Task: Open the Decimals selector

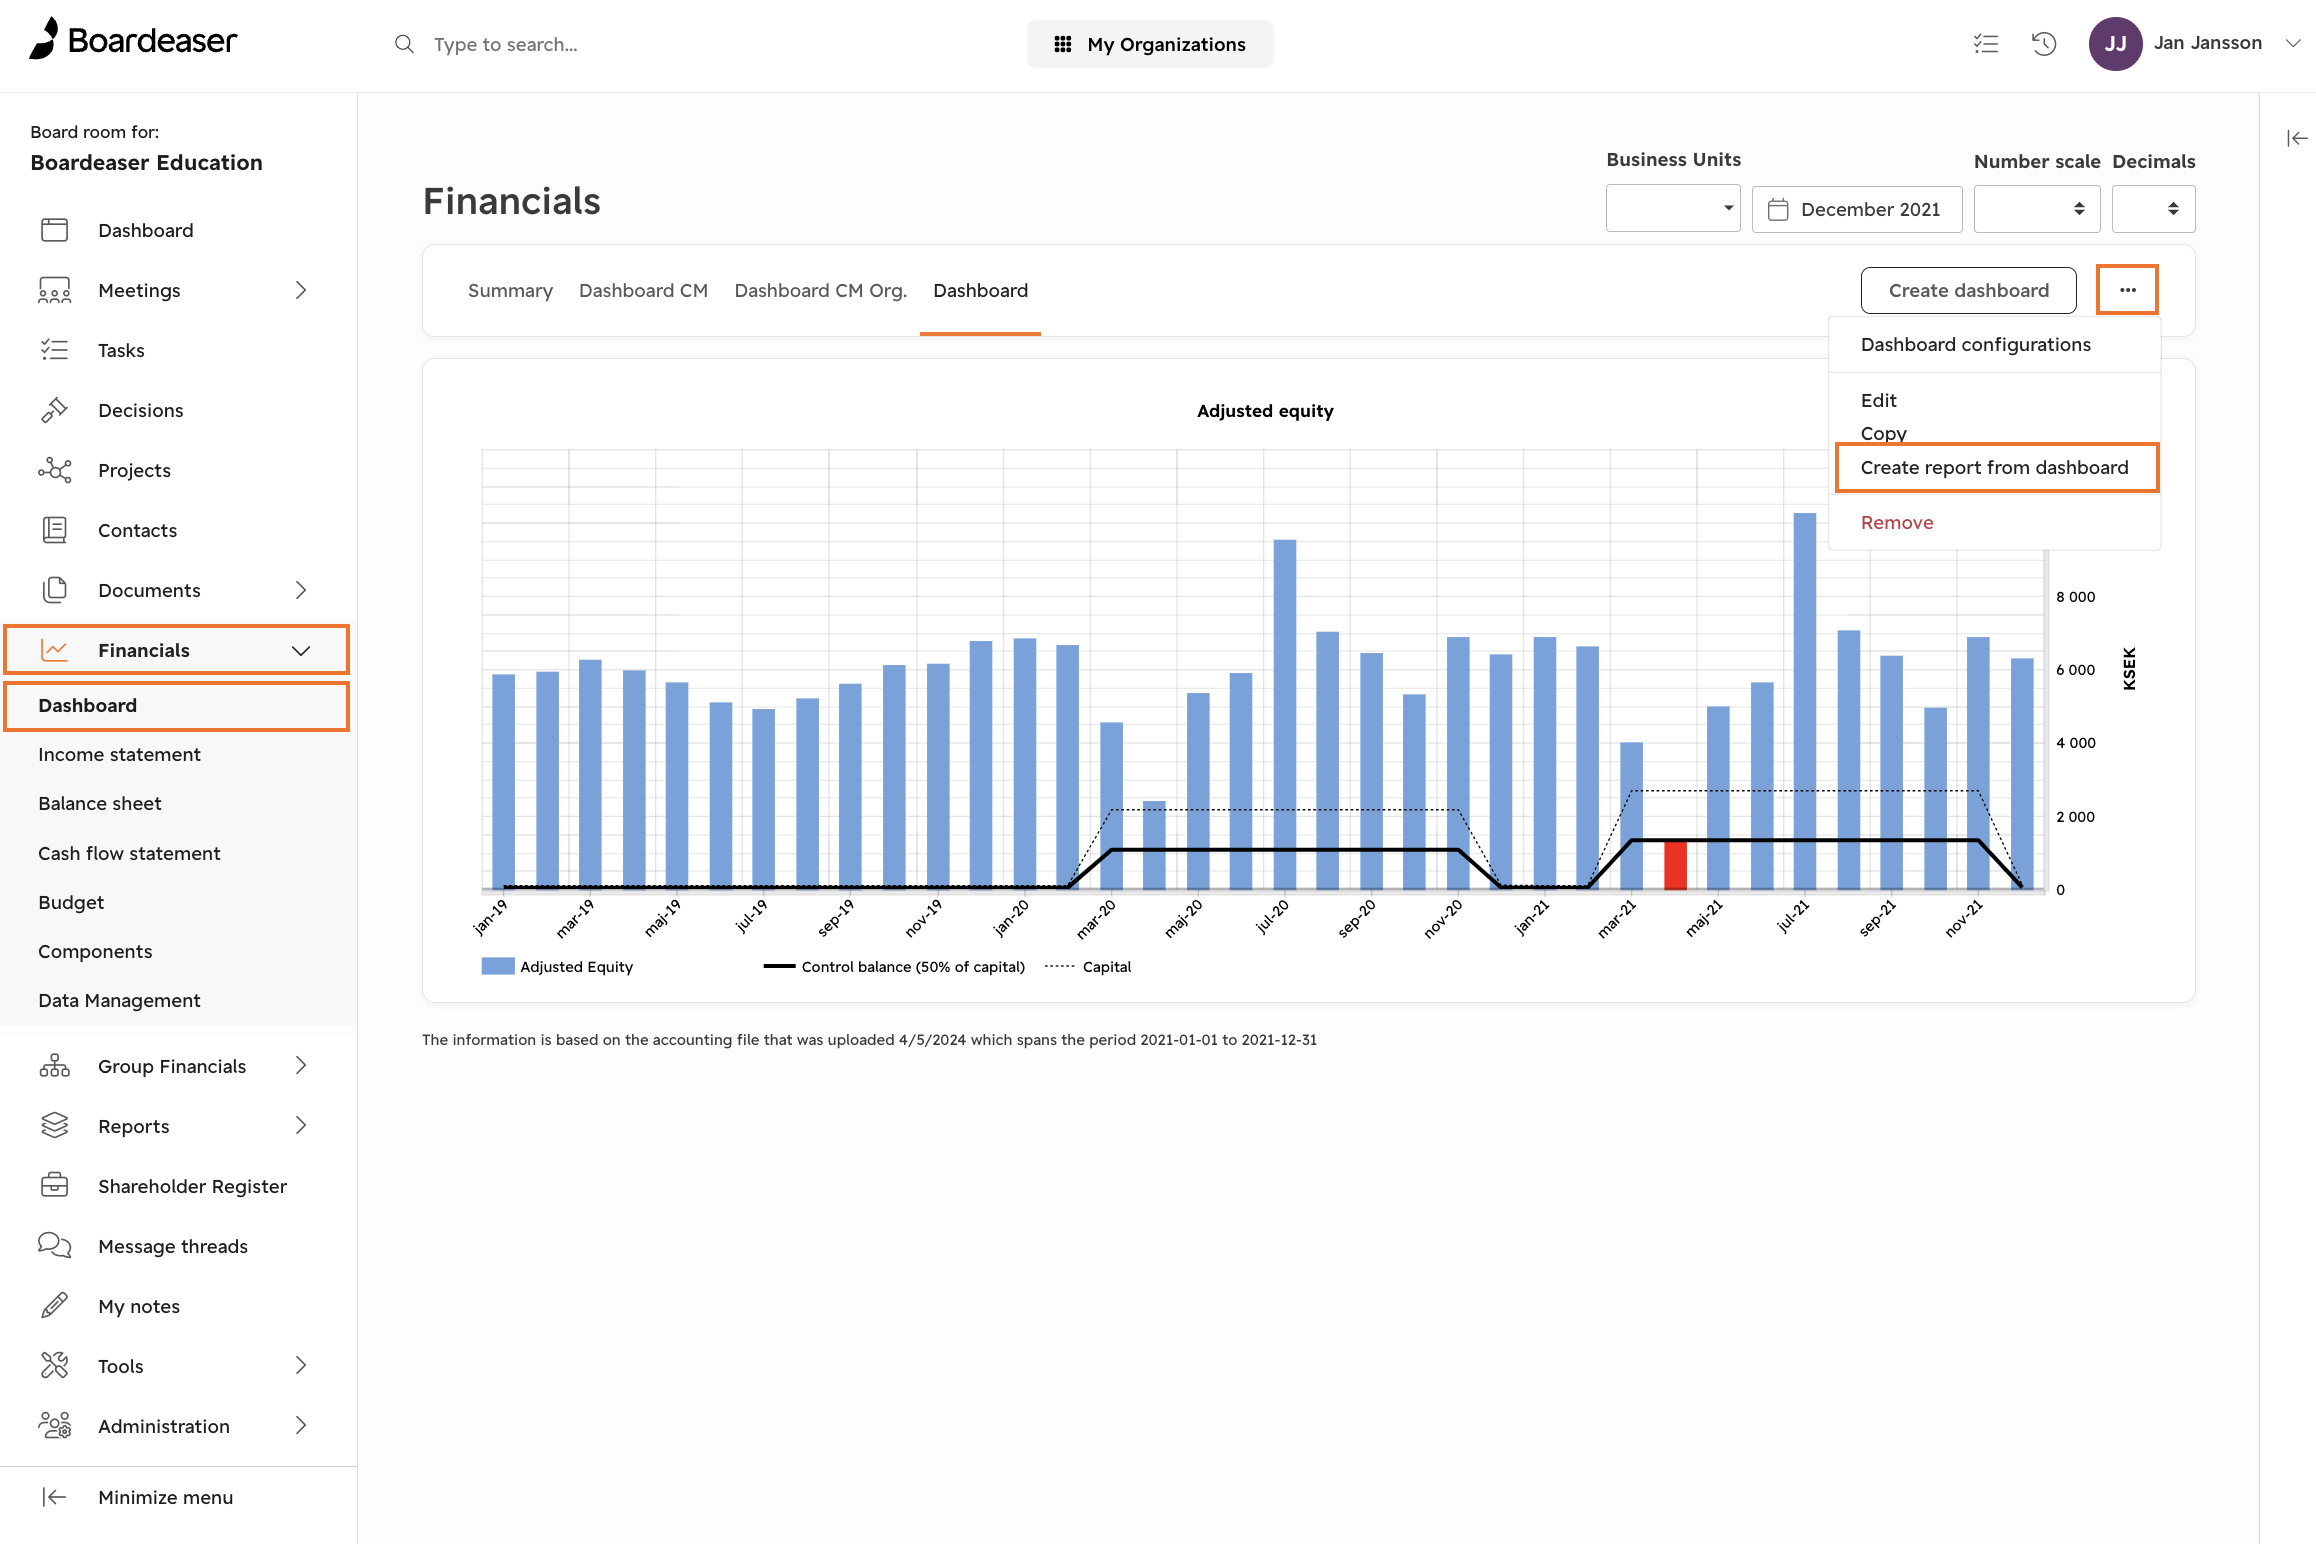Action: 2153,209
